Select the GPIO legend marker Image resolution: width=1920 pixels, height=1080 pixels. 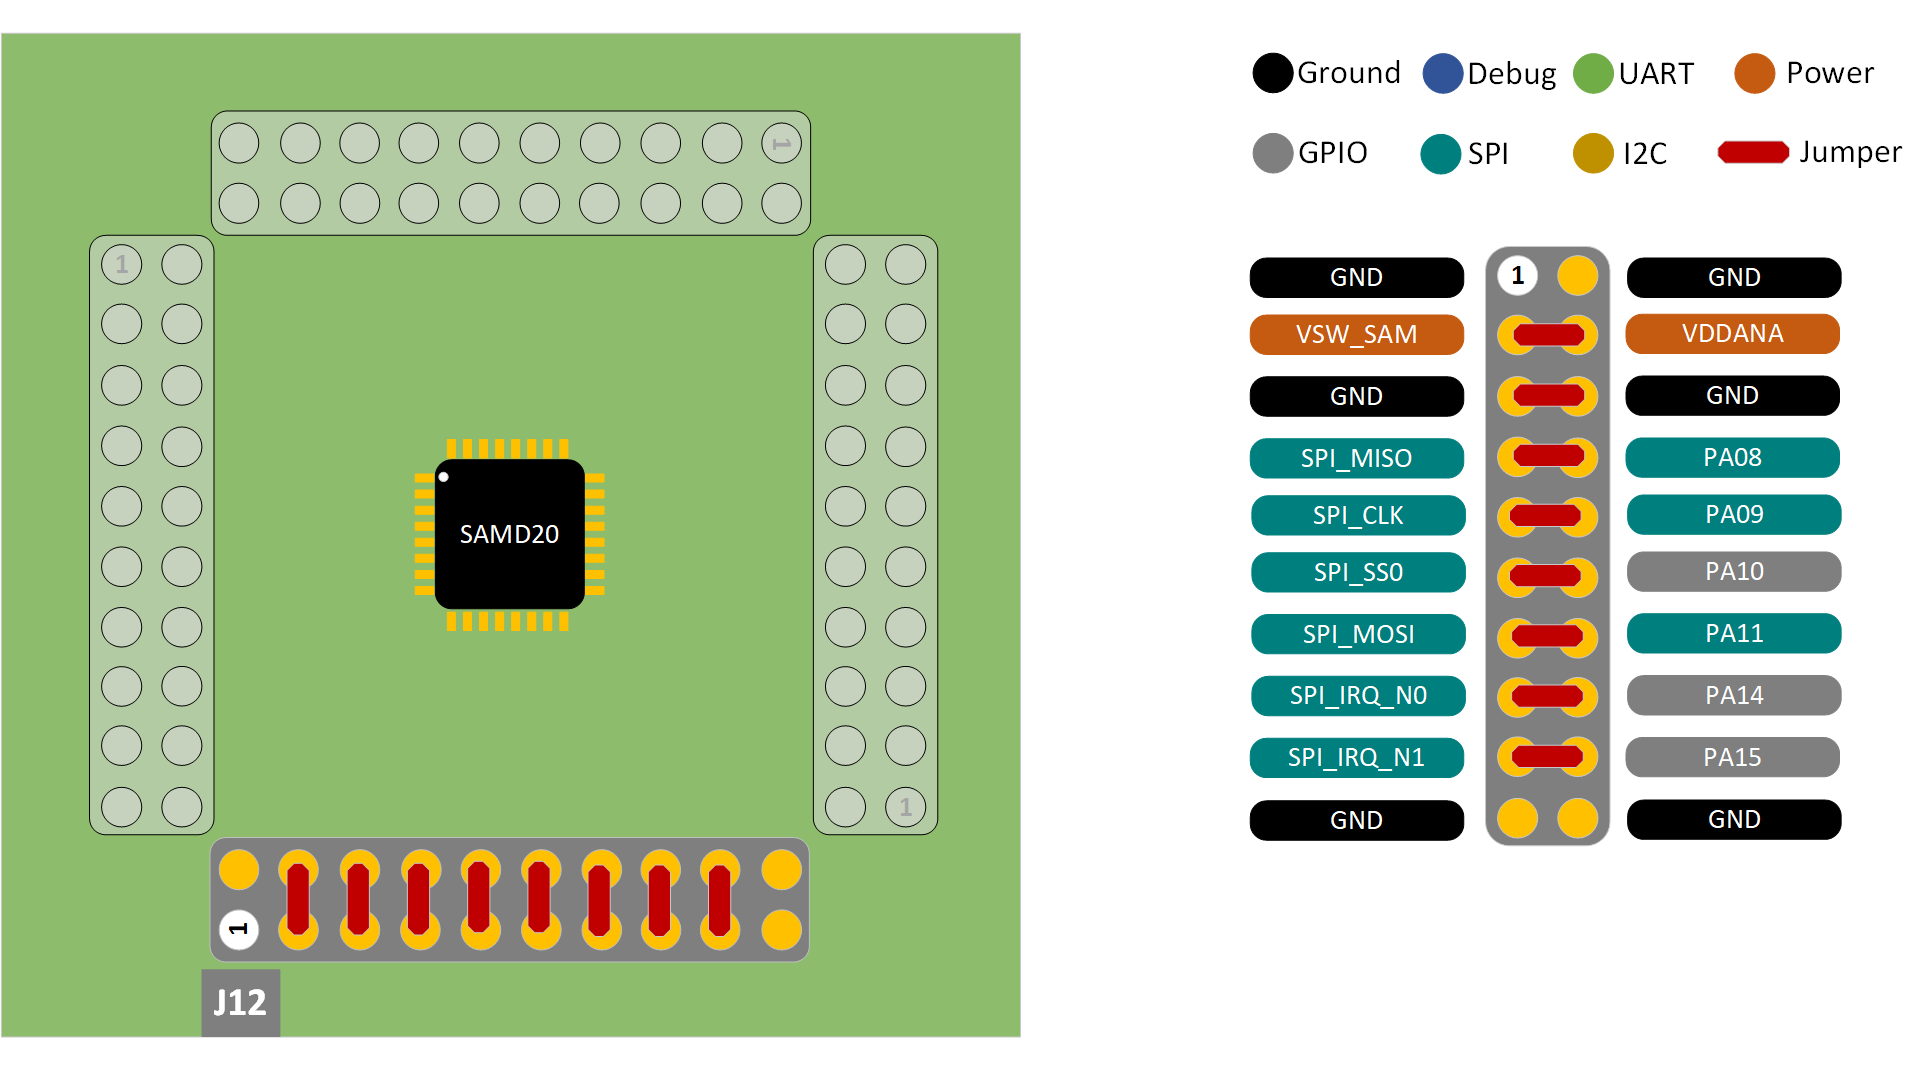click(x=1271, y=153)
